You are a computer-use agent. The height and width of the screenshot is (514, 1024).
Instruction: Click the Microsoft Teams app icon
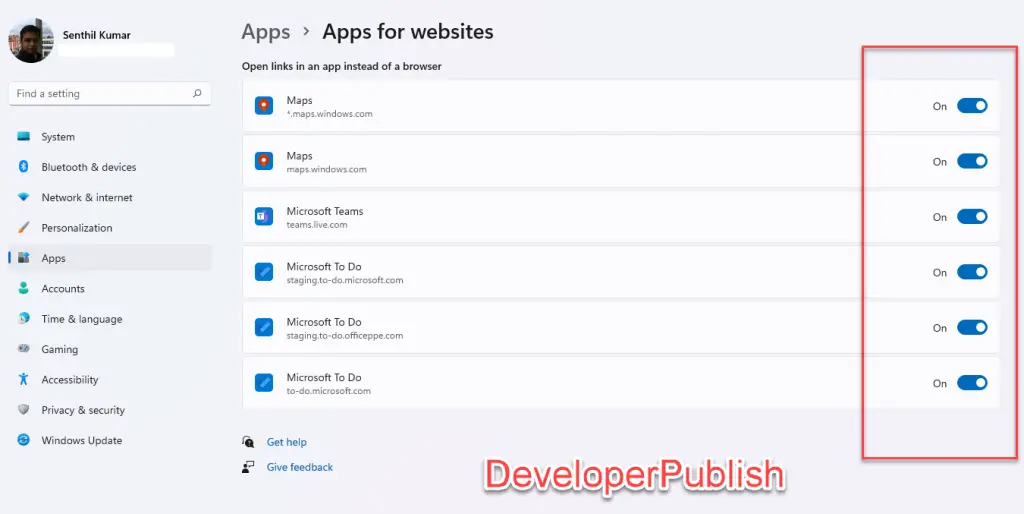264,217
